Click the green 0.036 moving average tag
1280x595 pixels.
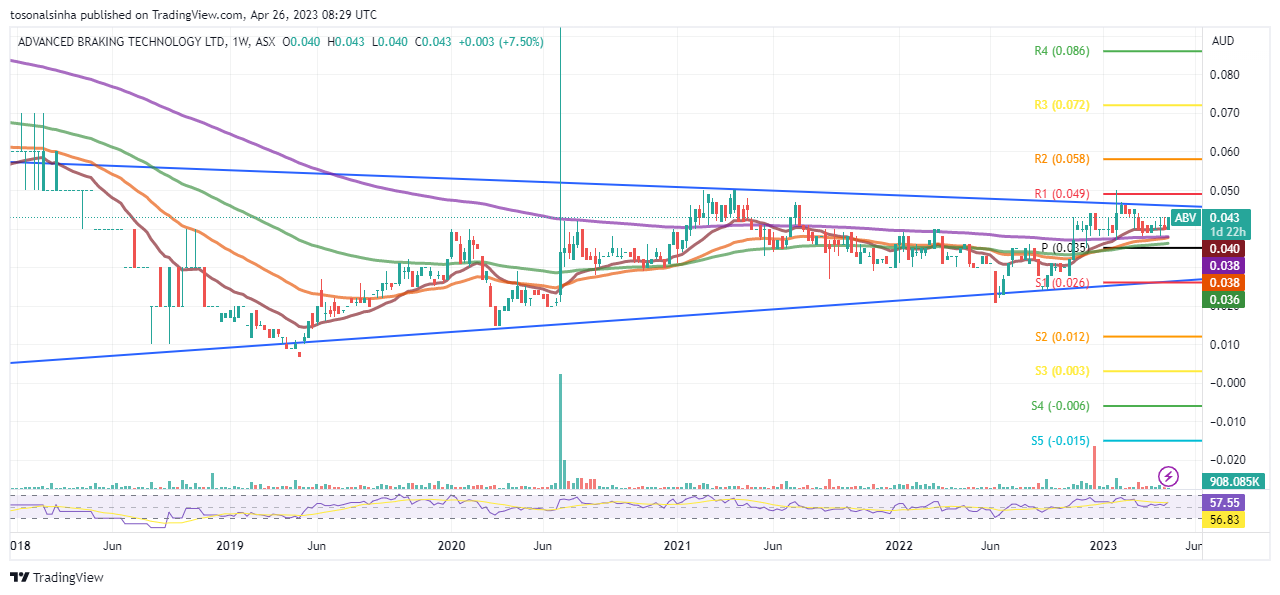click(1224, 300)
